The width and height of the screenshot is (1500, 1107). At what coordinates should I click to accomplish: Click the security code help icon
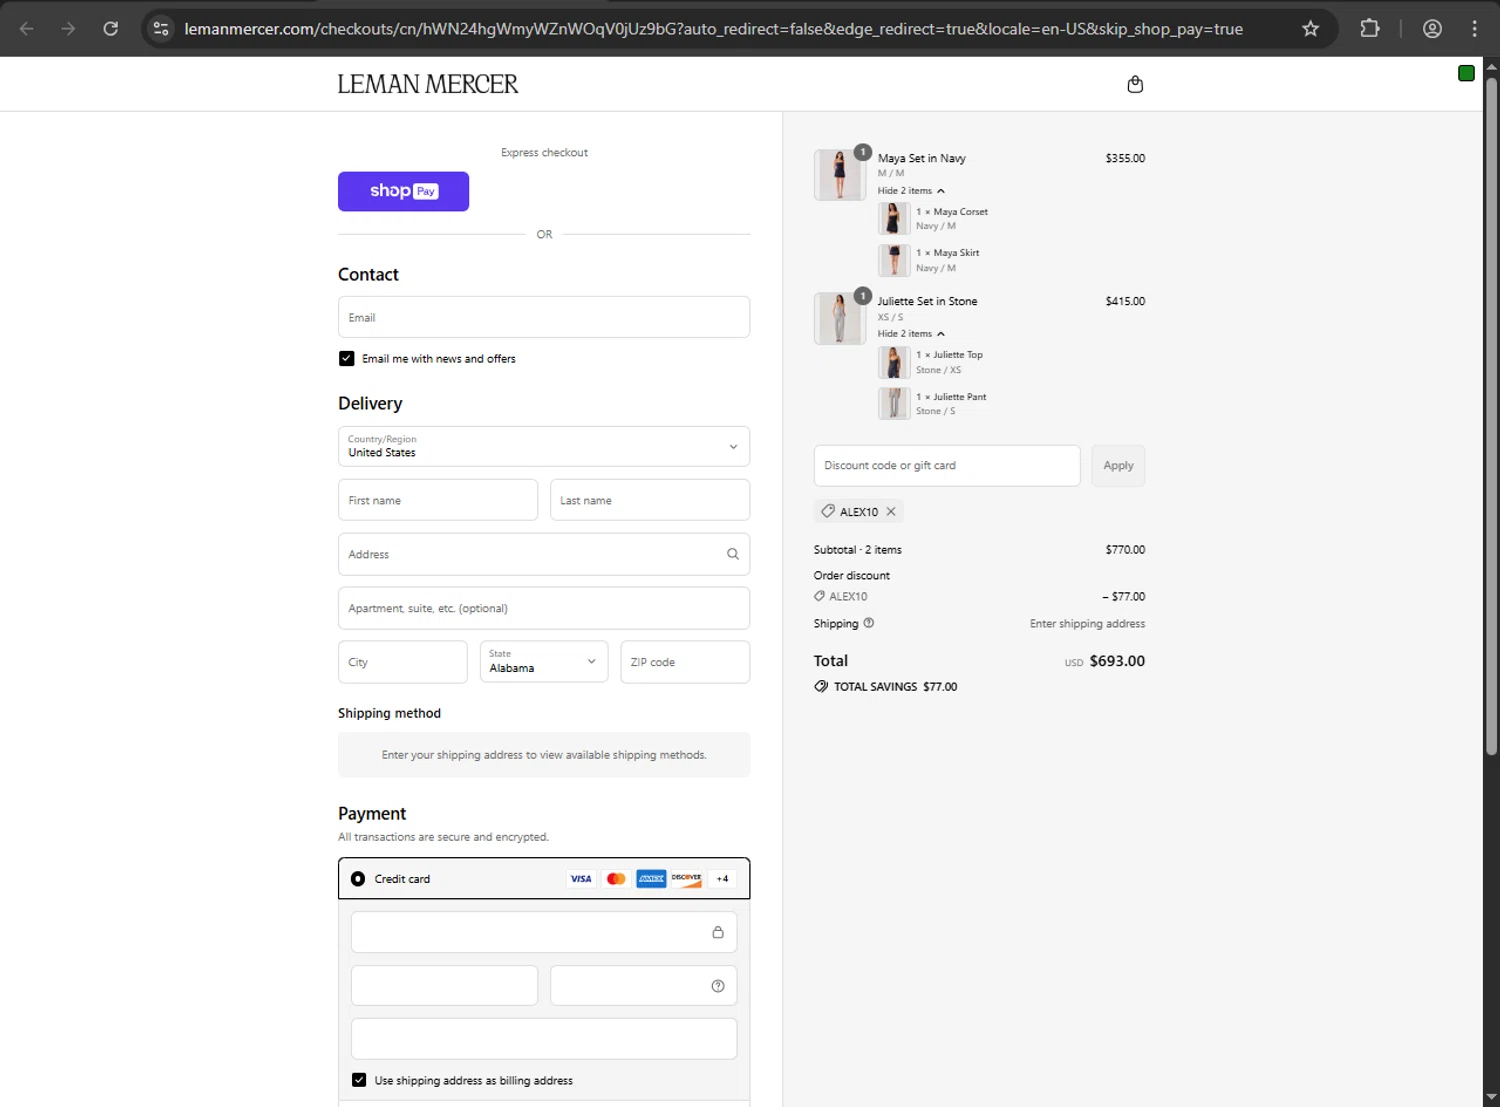718,986
